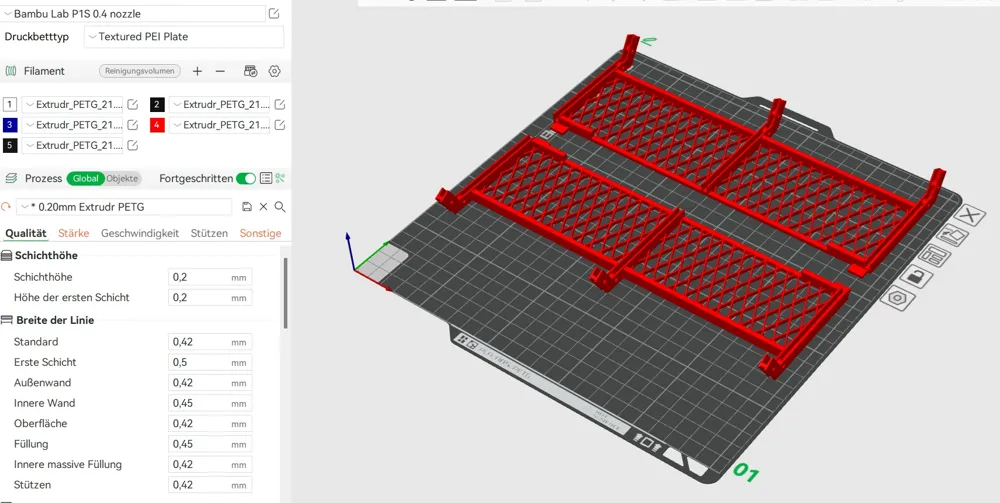Open filament settings gear icon

(274, 71)
